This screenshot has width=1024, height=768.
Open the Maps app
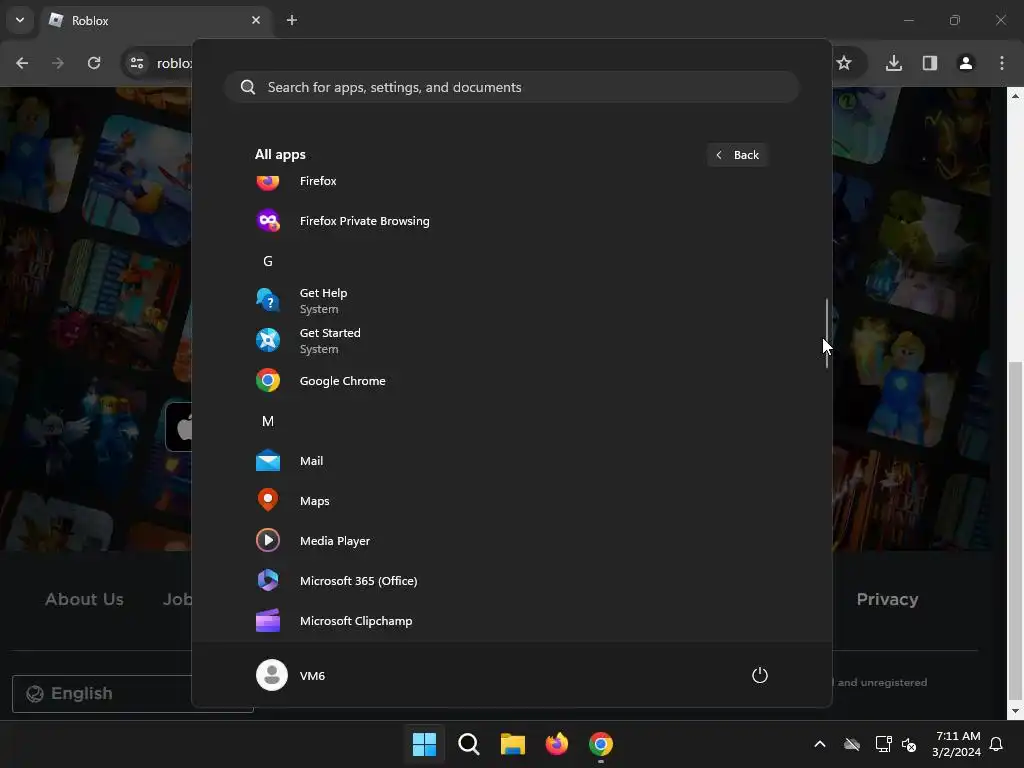click(x=511, y=500)
